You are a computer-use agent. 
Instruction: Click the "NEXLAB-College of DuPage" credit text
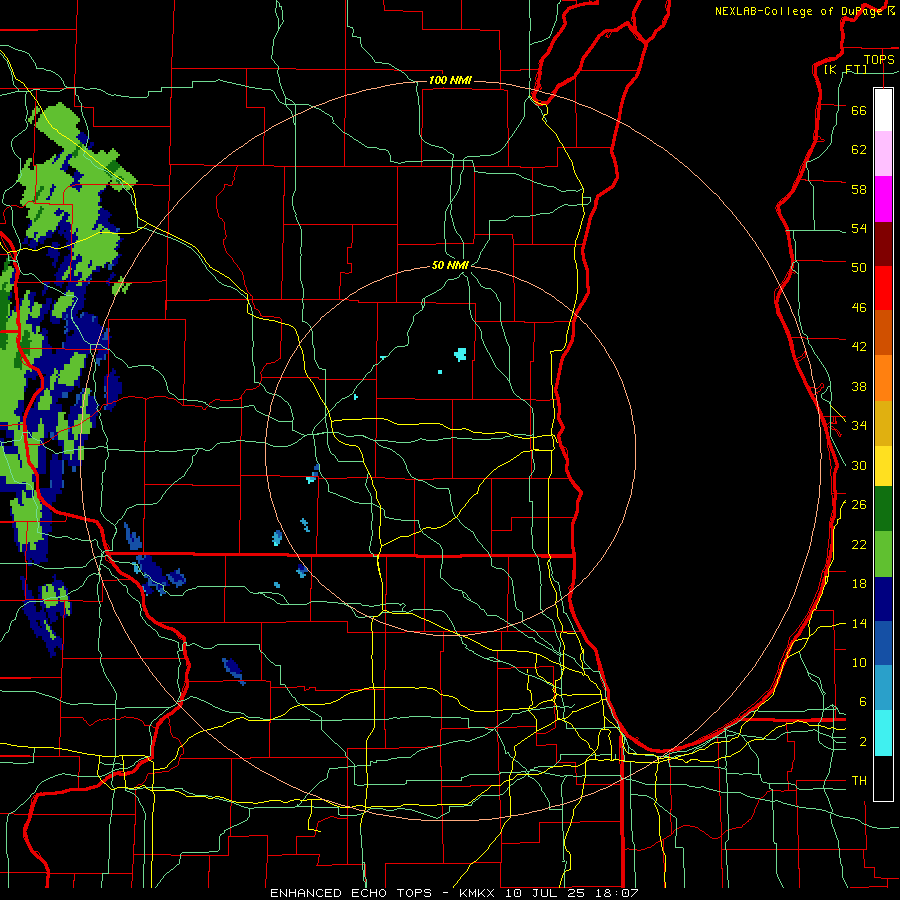tap(800, 11)
